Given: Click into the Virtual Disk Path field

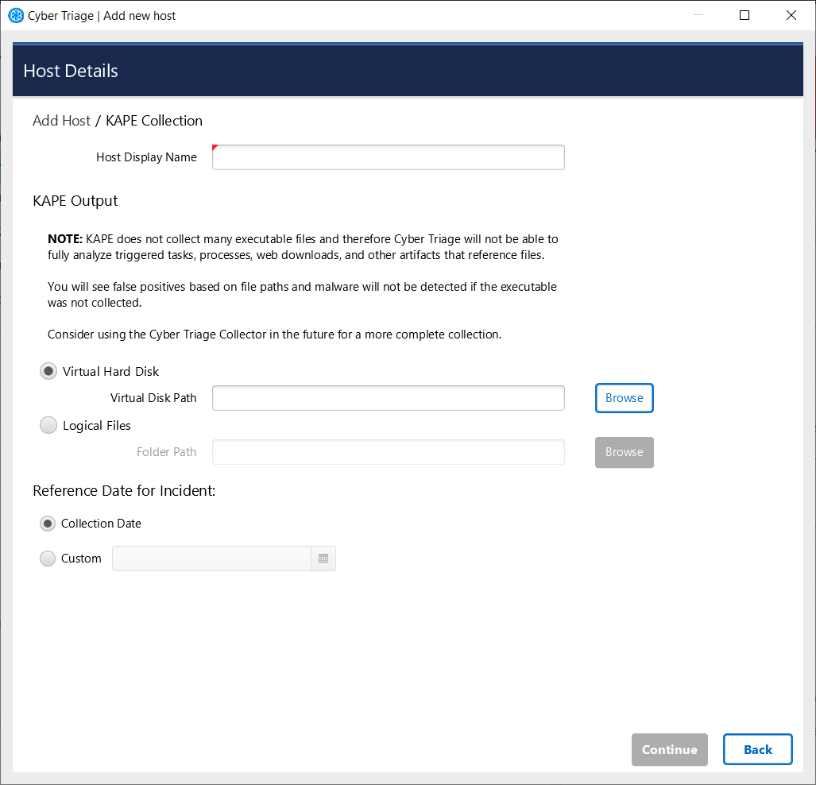Looking at the screenshot, I should (x=388, y=398).
